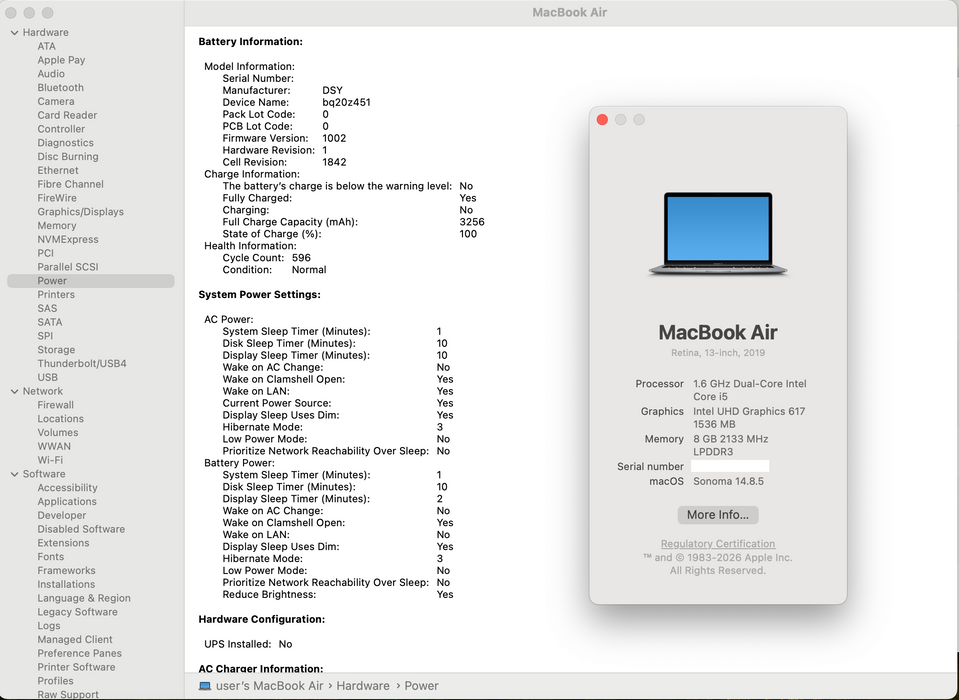
Task: Open the Regulatory Certification link
Action: coord(717,543)
